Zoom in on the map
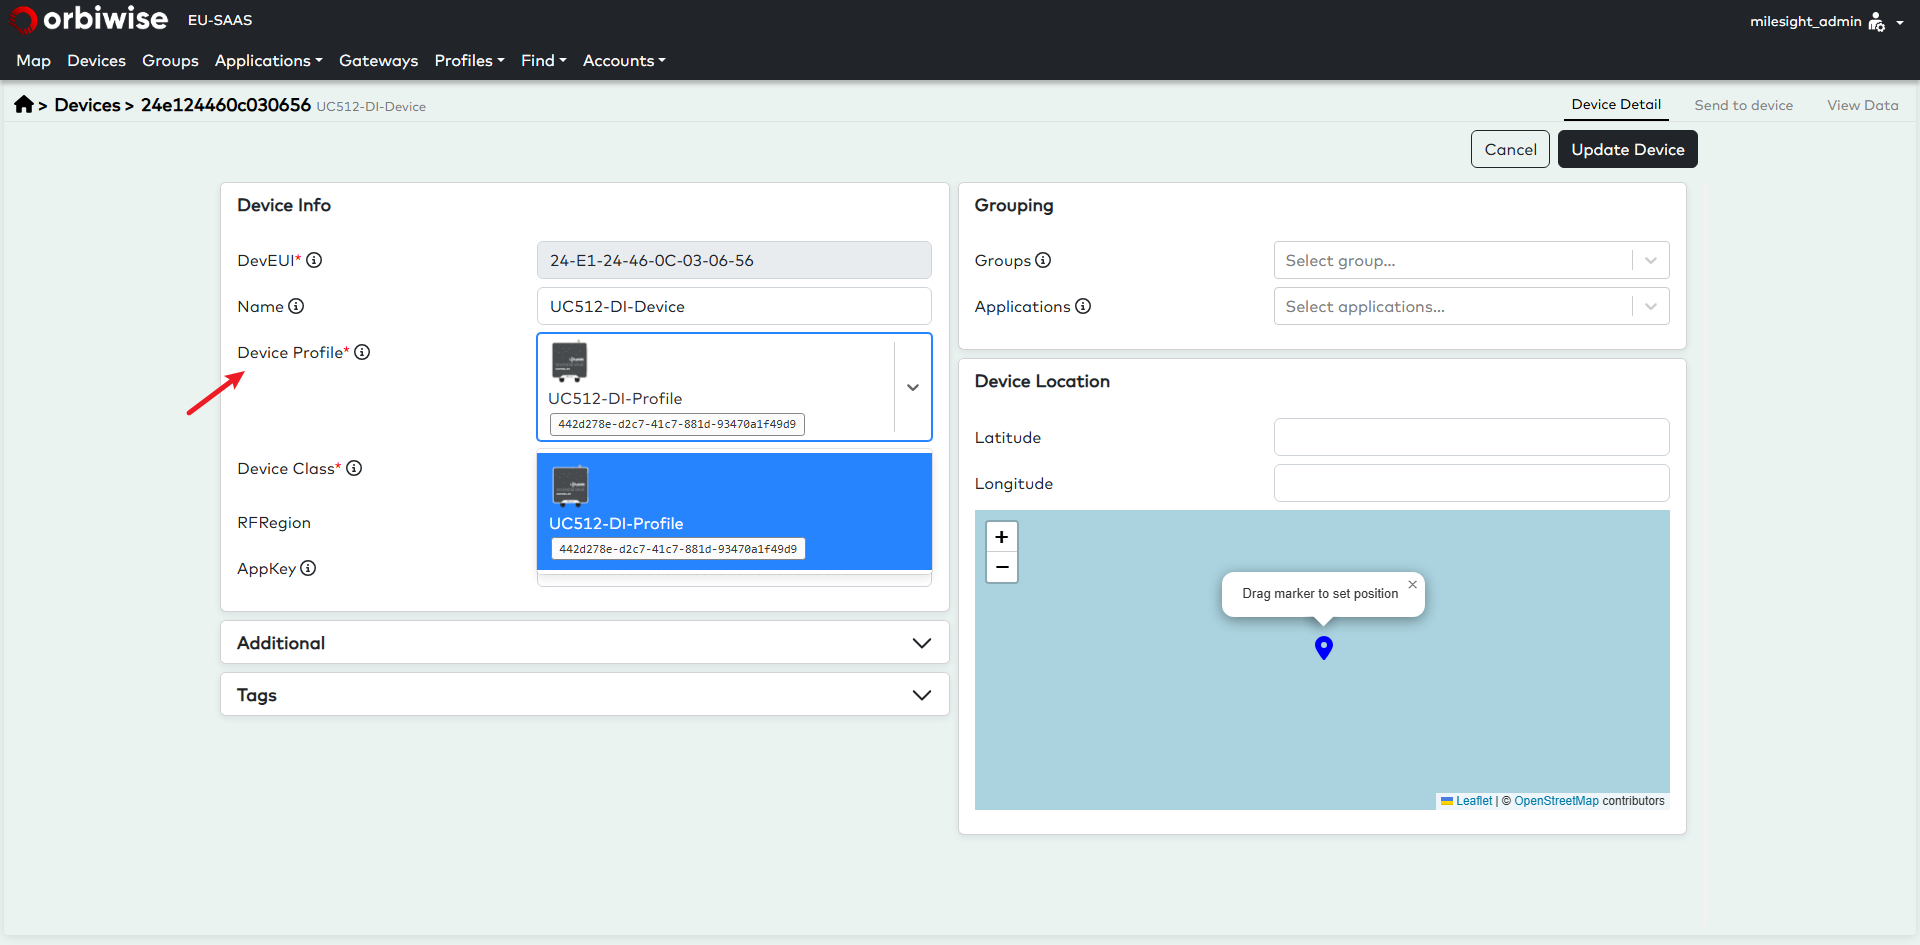This screenshot has width=1920, height=945. [x=1002, y=537]
